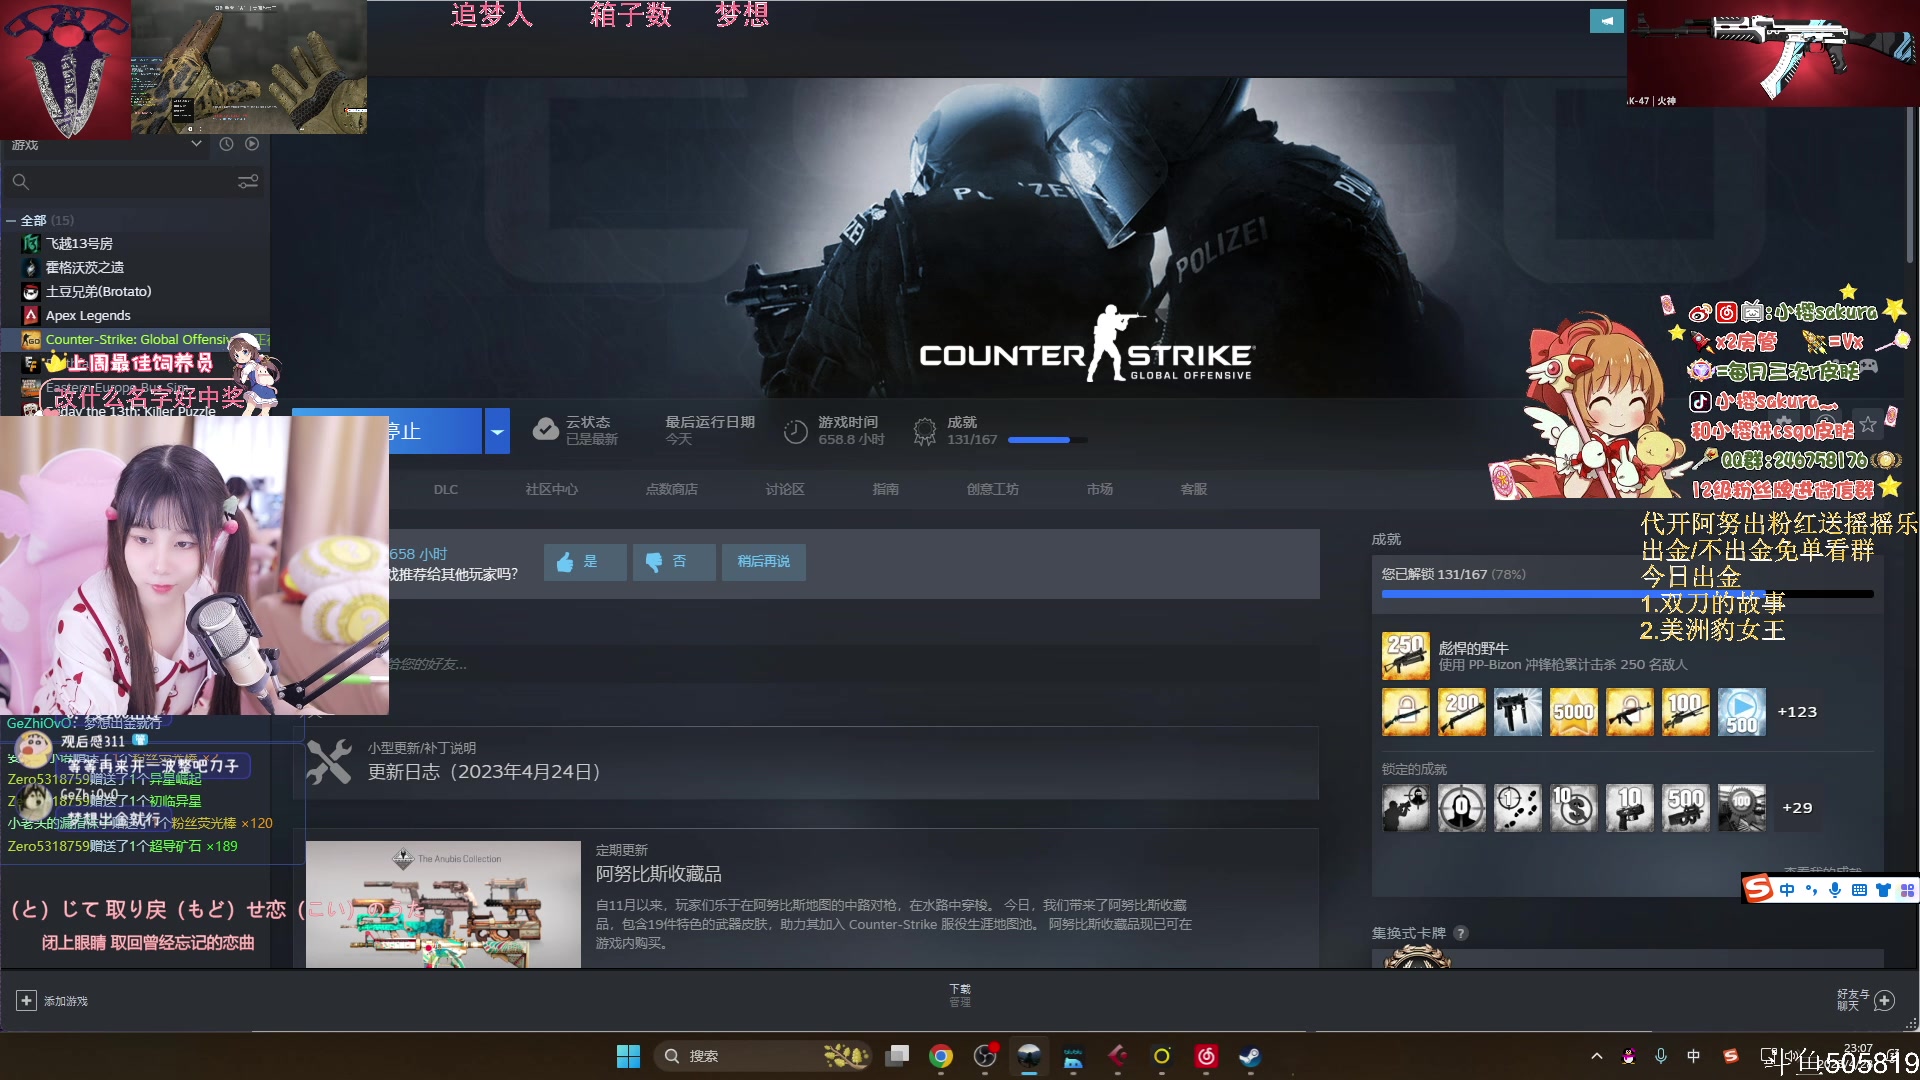Image resolution: width=1920 pixels, height=1080 pixels.
Task: Click the 是 thumbs-up recommend button
Action: tap(585, 562)
